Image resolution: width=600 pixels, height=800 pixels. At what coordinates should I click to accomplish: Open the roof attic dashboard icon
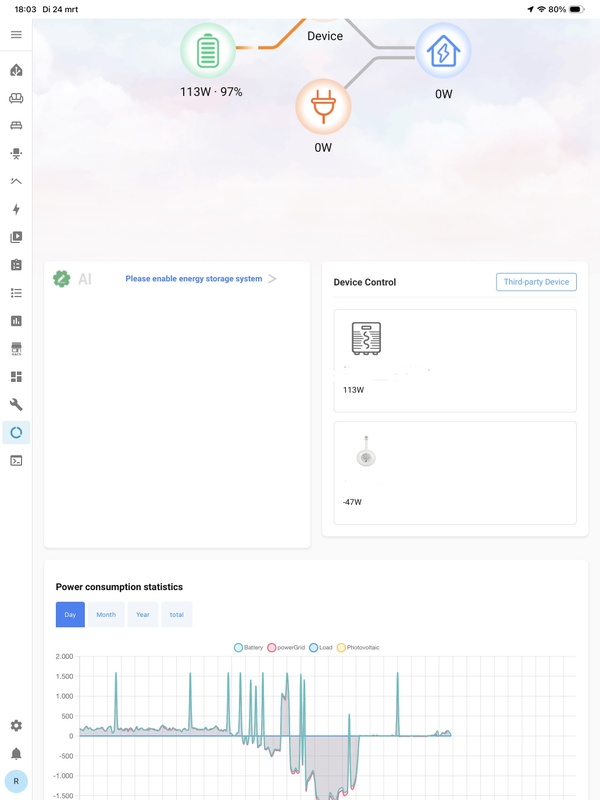[16, 181]
